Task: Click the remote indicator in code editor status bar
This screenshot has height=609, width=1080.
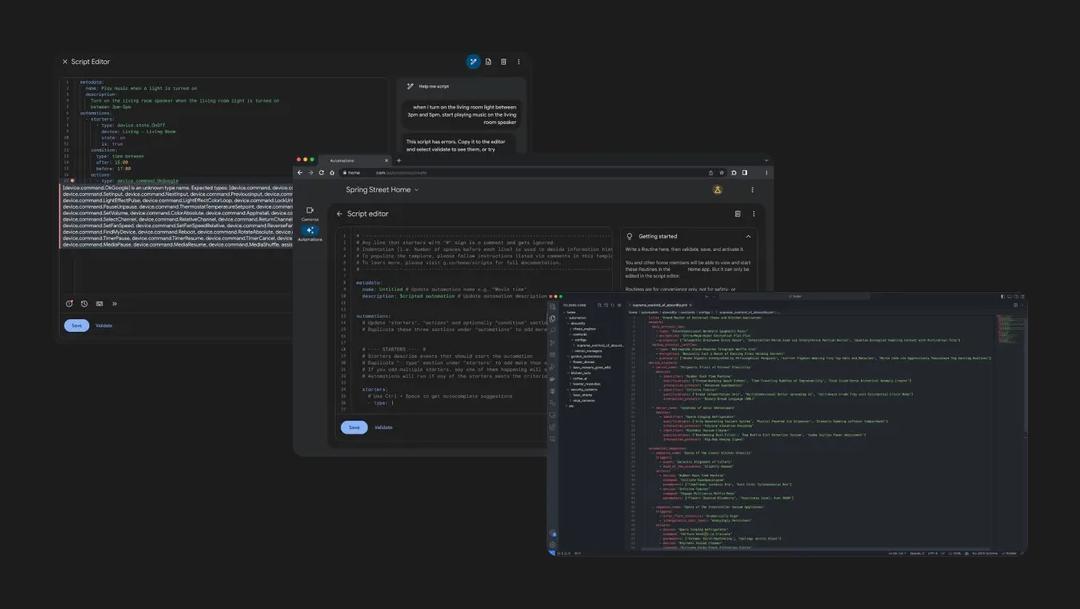Action: 552,553
